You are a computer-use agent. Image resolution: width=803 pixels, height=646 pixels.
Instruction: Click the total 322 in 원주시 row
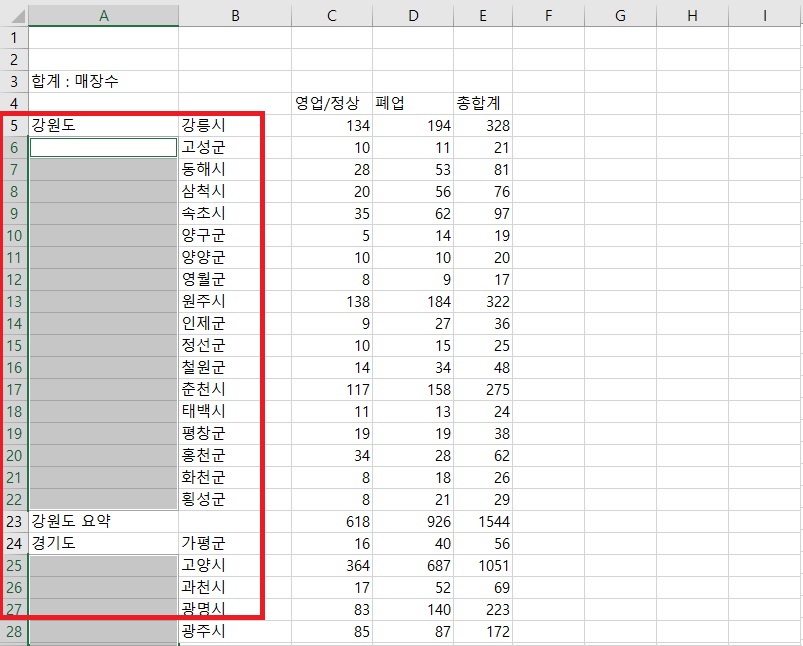pyautogui.click(x=483, y=302)
